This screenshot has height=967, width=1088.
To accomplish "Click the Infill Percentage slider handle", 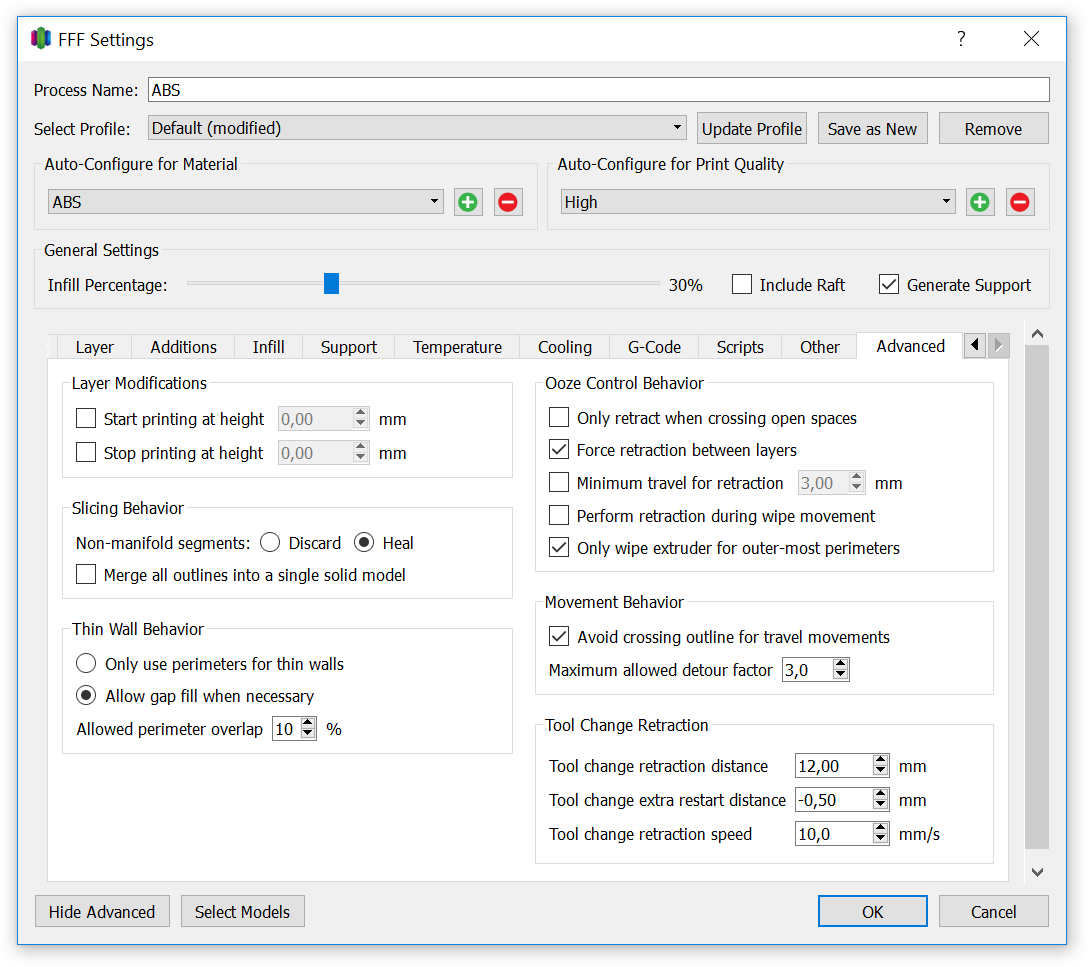I will (332, 283).
